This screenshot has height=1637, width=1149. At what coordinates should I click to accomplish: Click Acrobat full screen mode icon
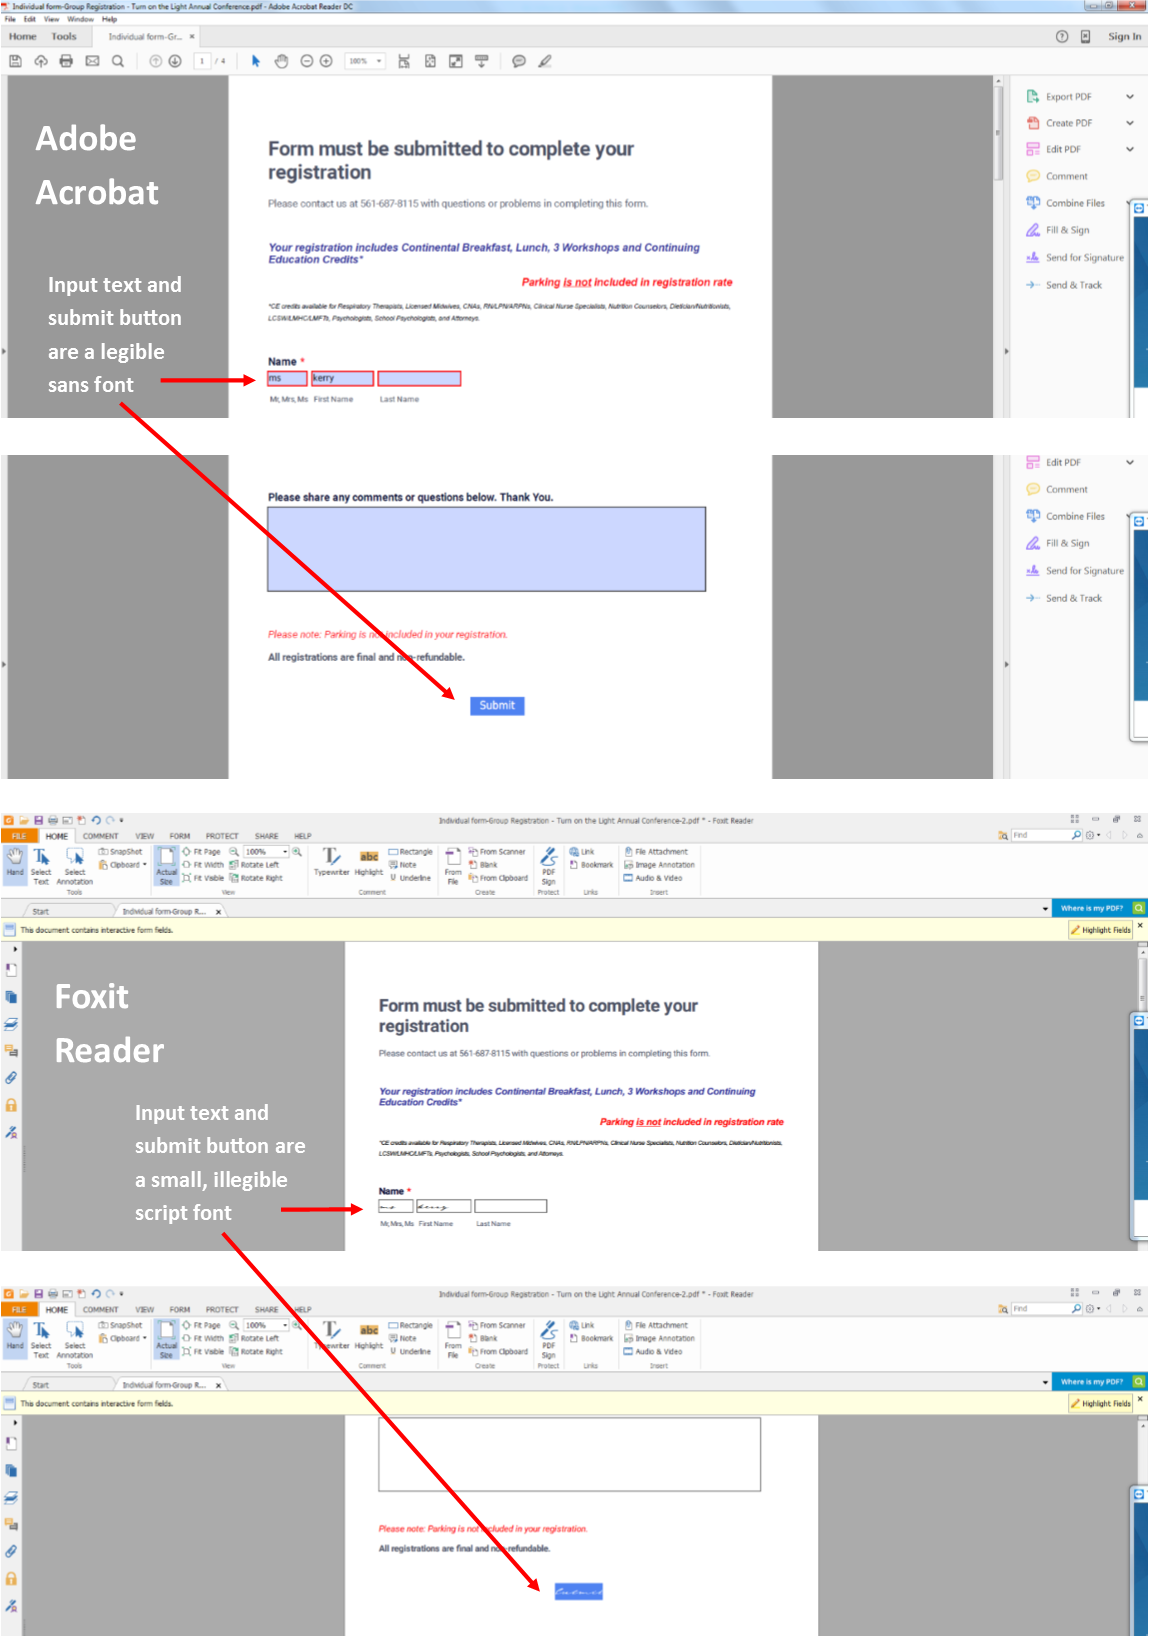pos(455,61)
